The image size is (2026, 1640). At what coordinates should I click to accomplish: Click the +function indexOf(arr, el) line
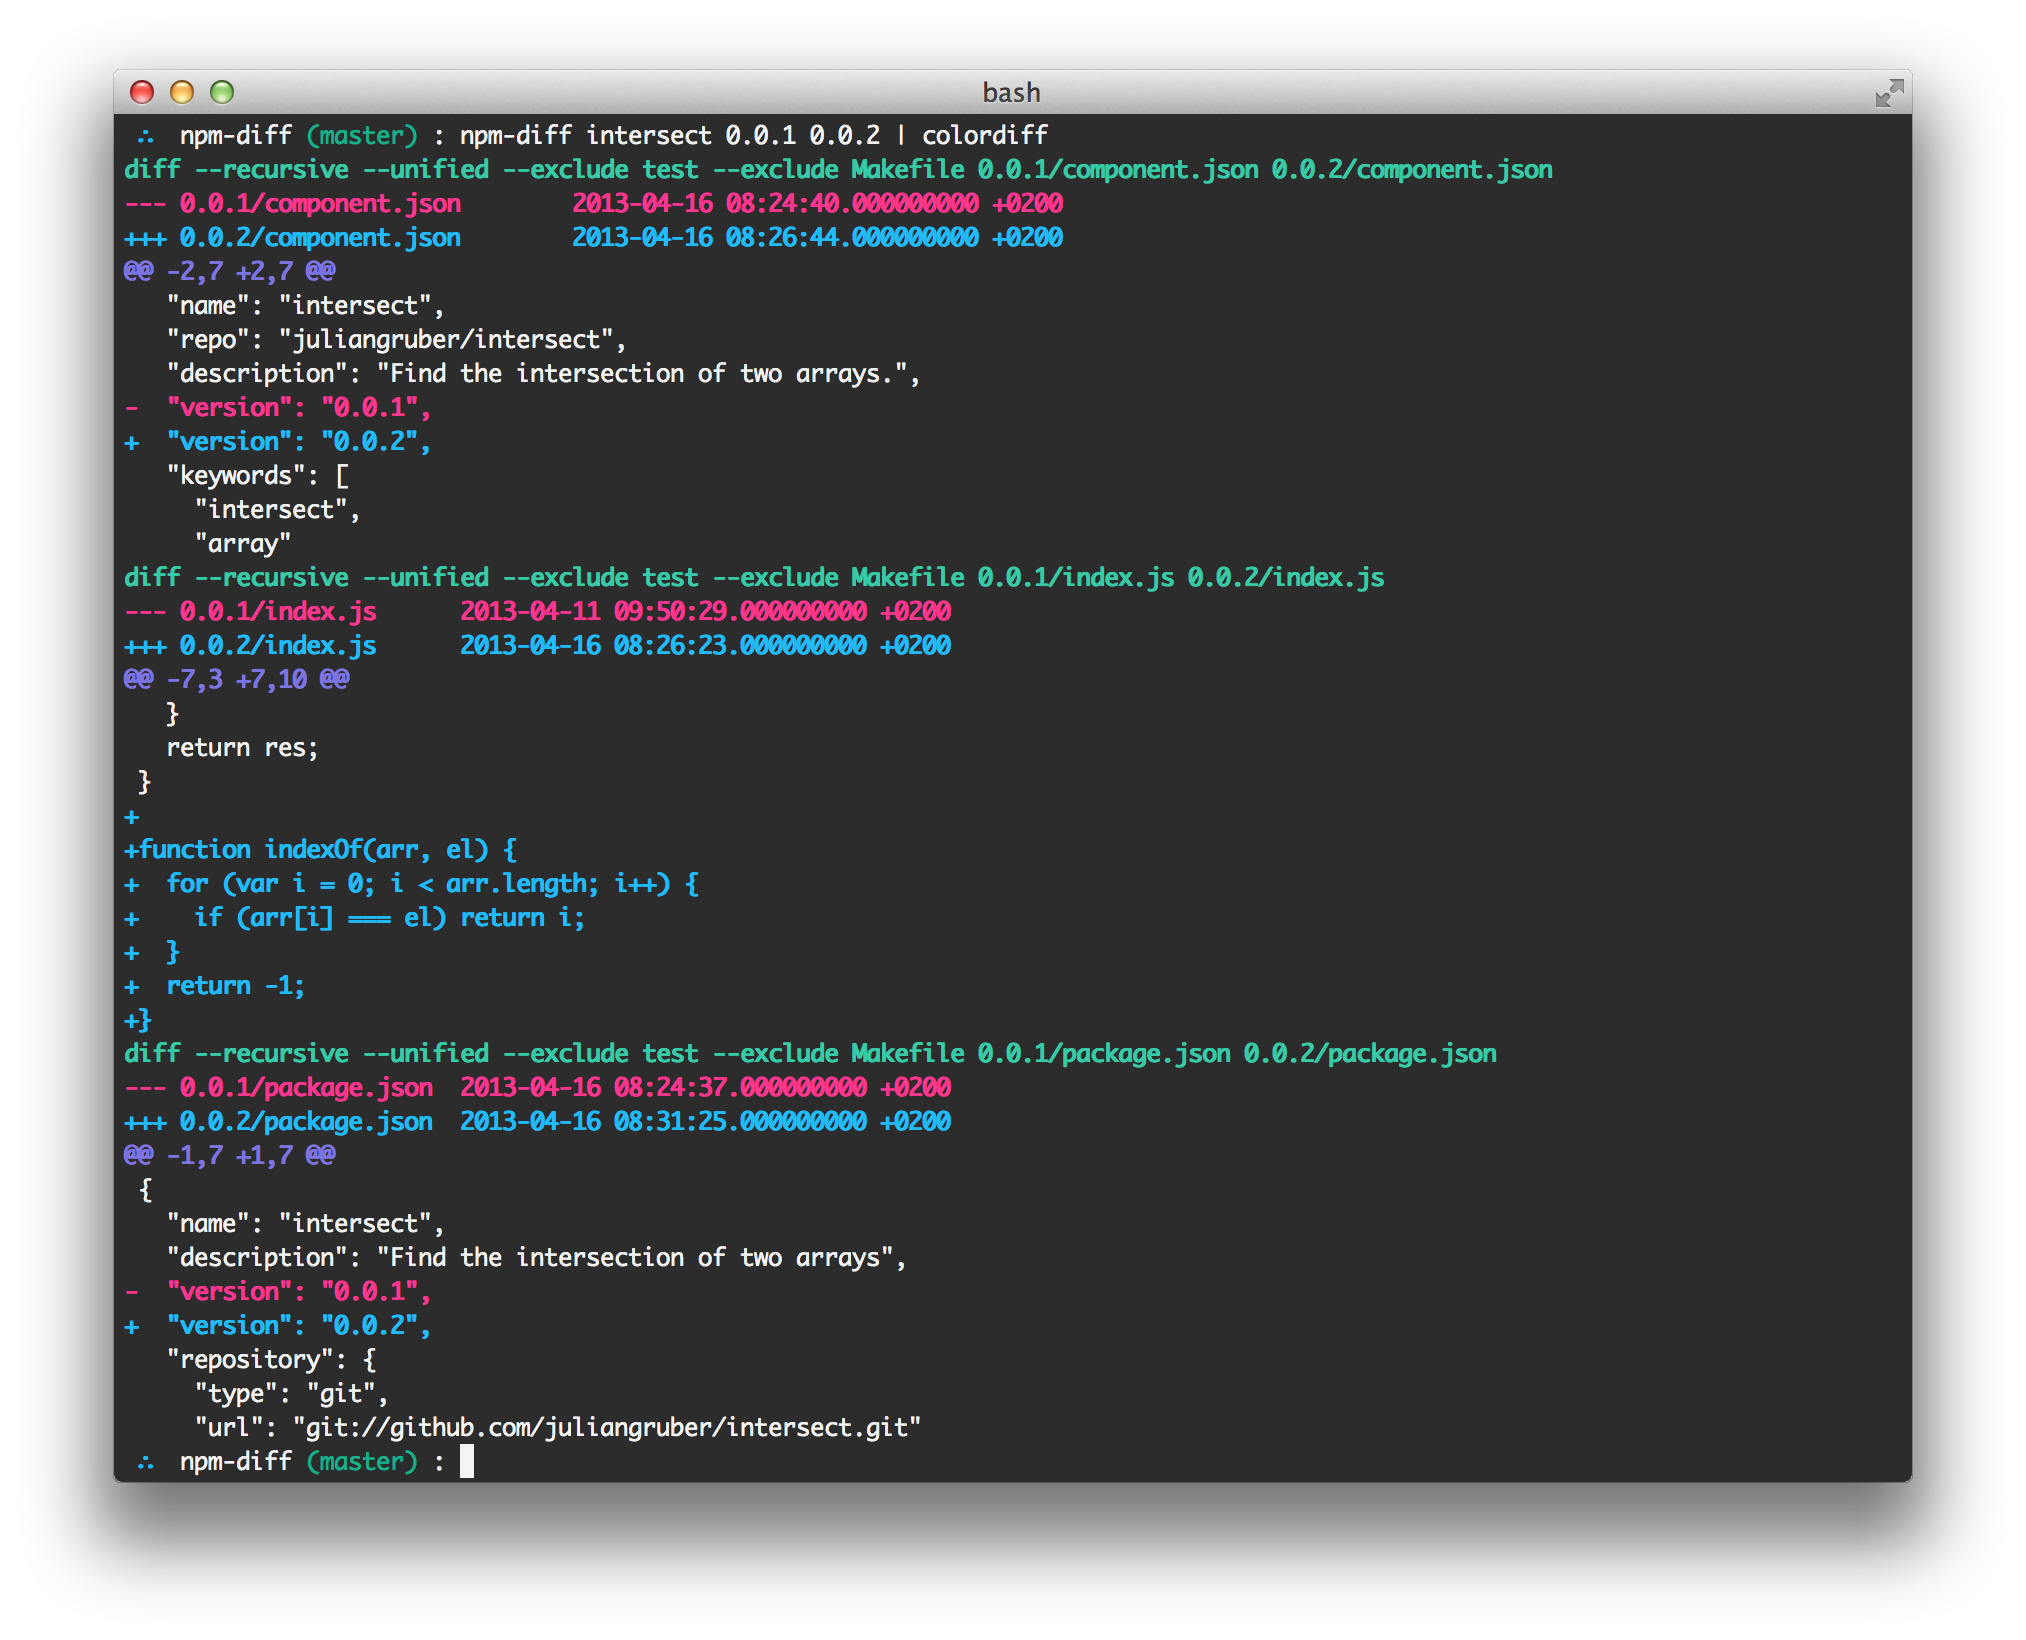(321, 849)
